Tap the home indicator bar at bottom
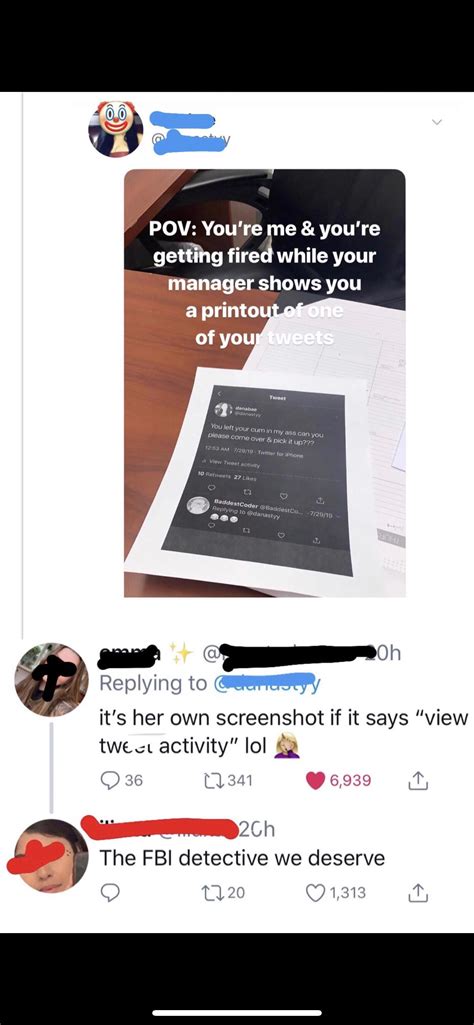 [237, 1014]
